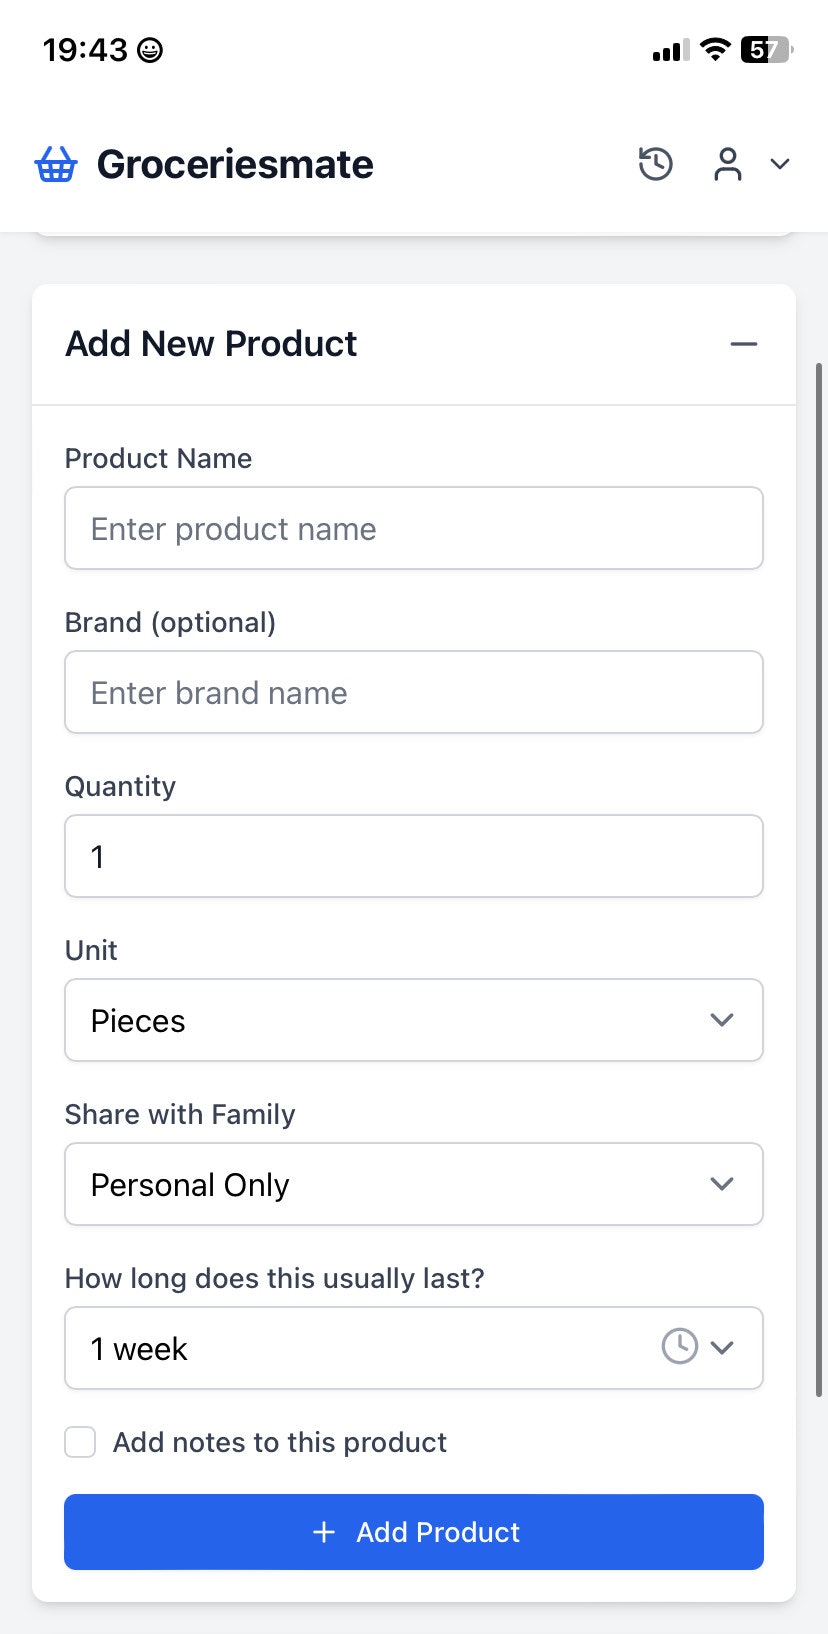
Task: Open the Unit dropdown showing Pieces
Action: 414,1020
